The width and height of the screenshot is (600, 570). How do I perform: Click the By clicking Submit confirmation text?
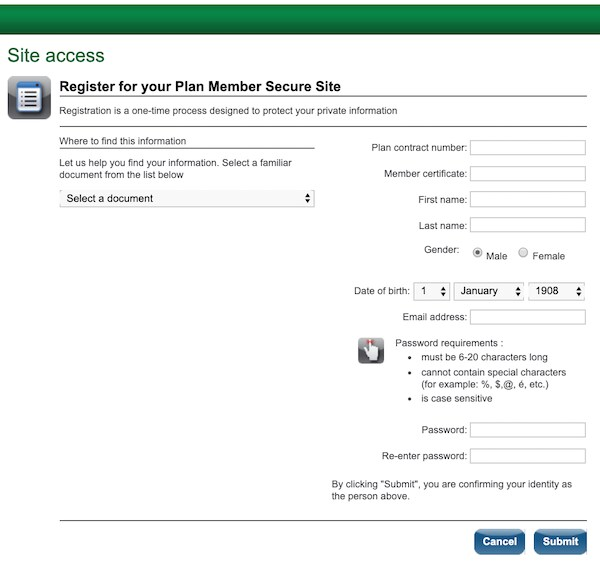(452, 490)
